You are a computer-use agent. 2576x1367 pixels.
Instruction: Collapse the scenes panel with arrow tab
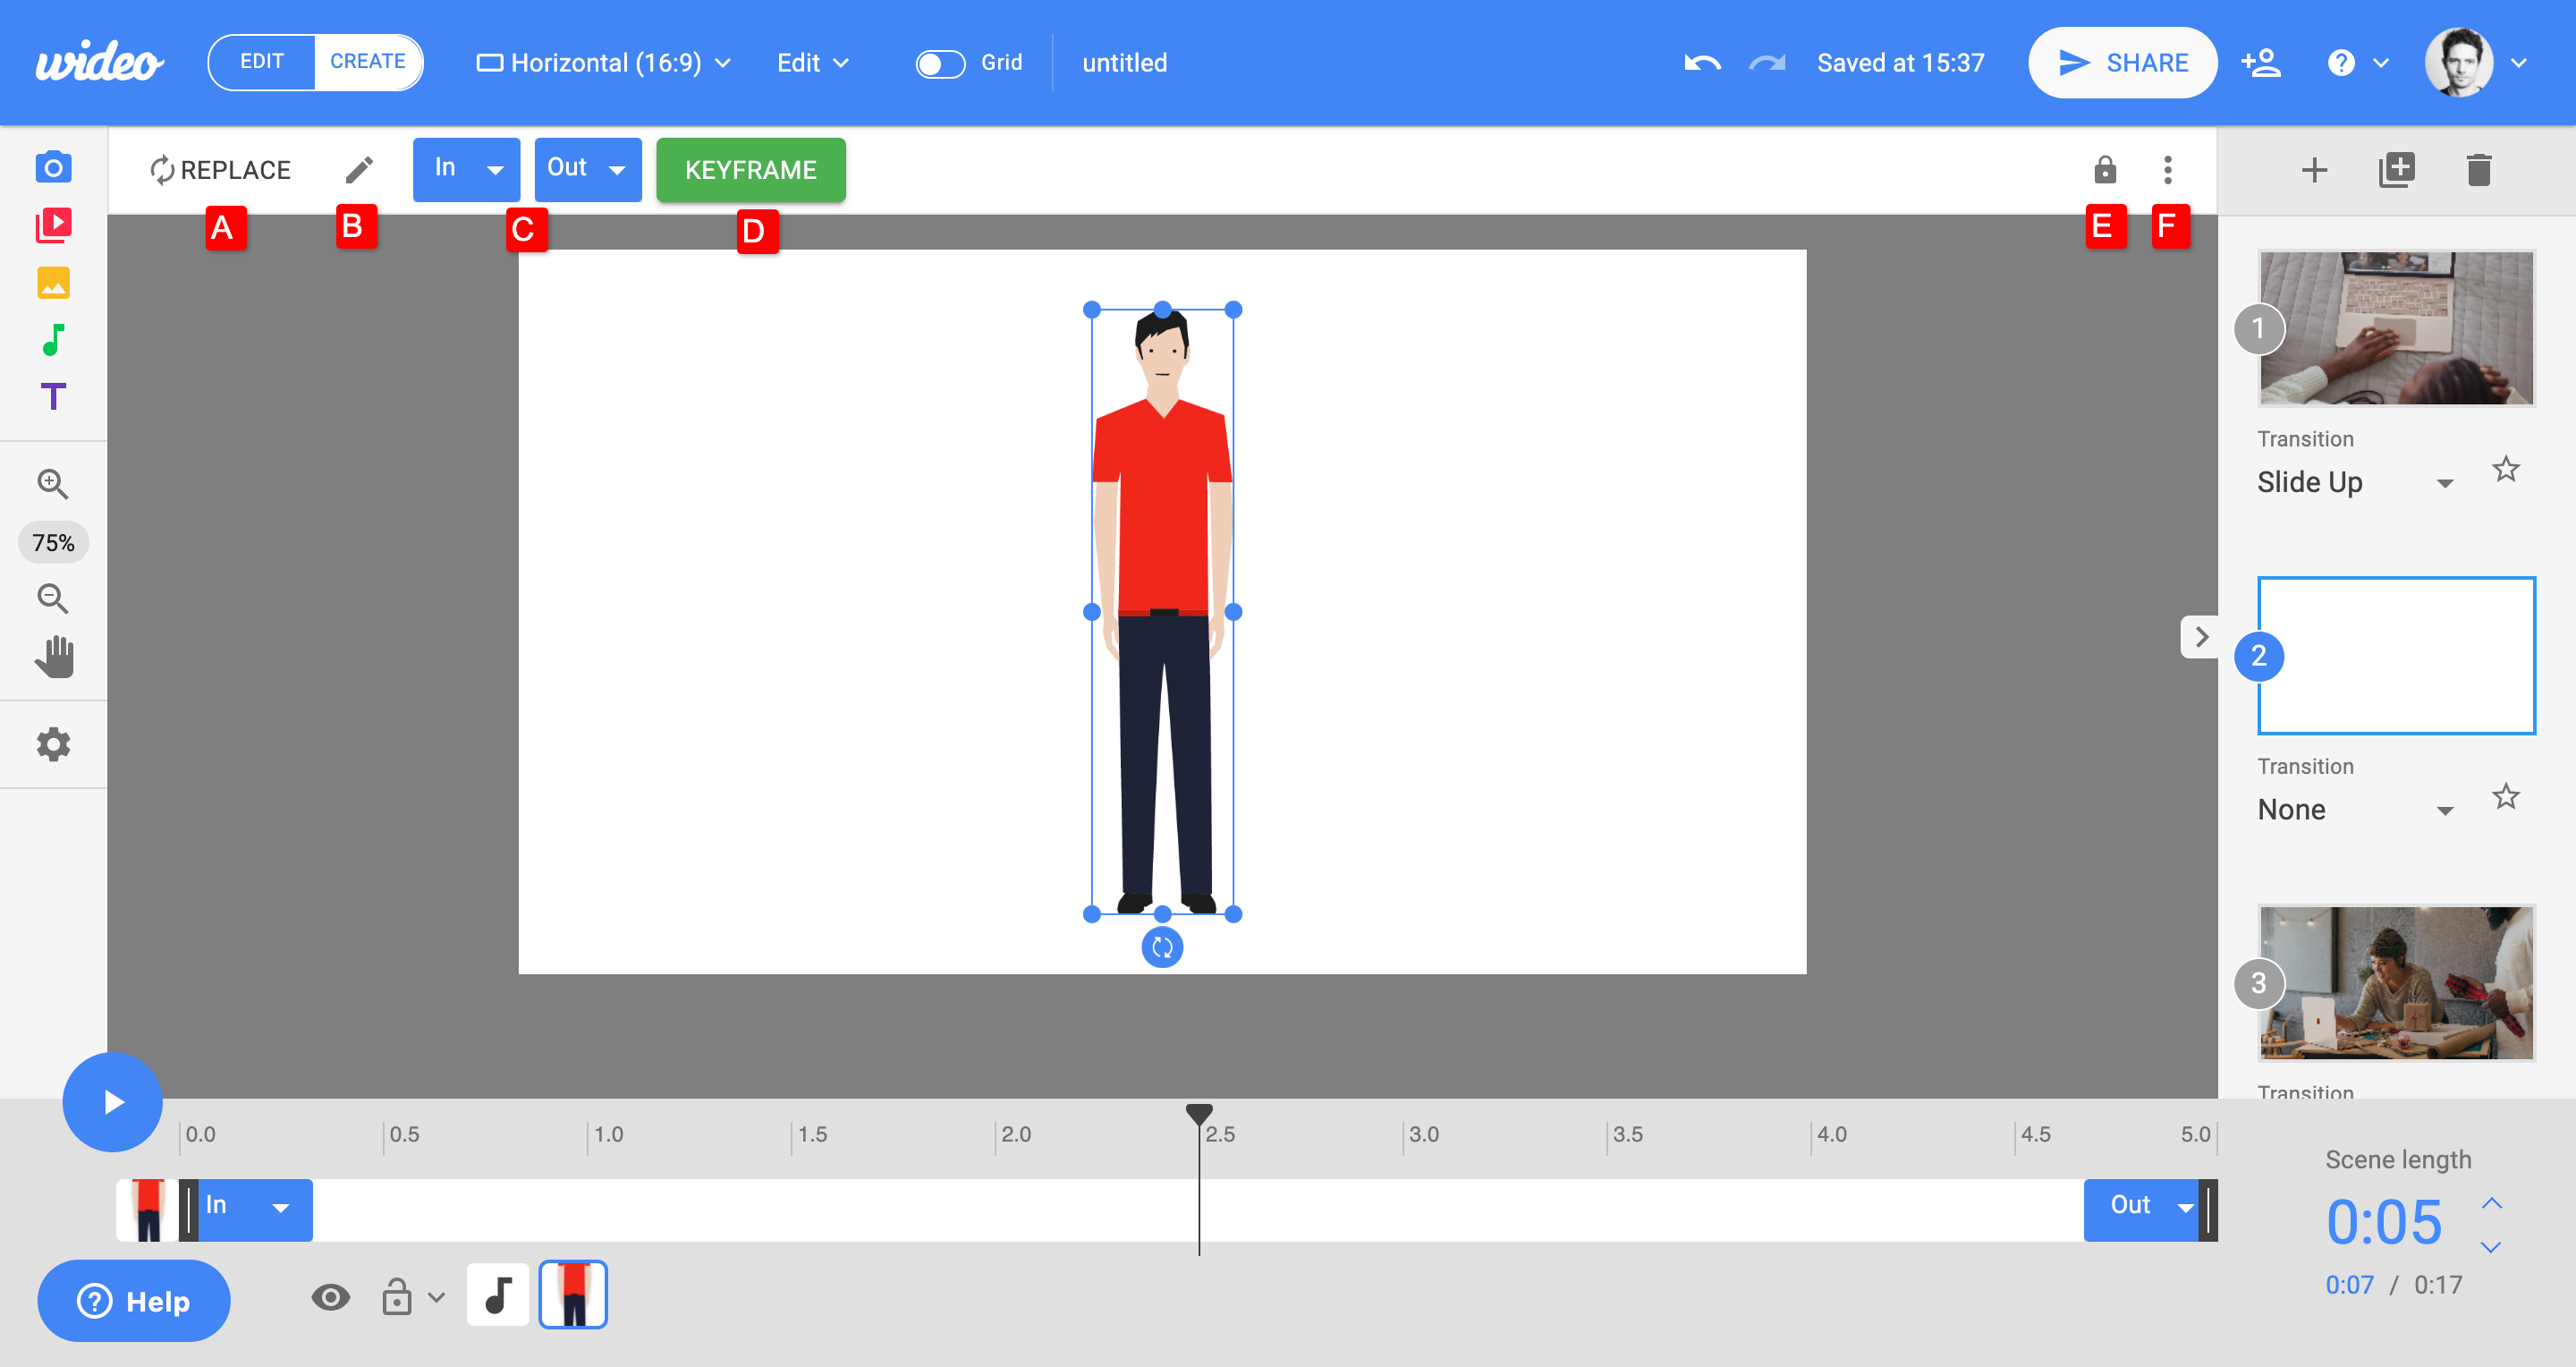pos(2200,636)
